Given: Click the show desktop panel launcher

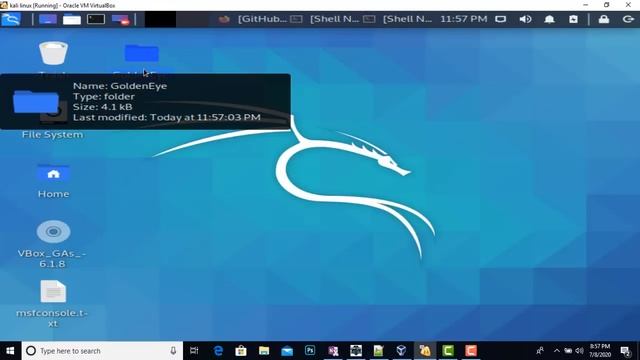Looking at the screenshot, I should [x=48, y=19].
